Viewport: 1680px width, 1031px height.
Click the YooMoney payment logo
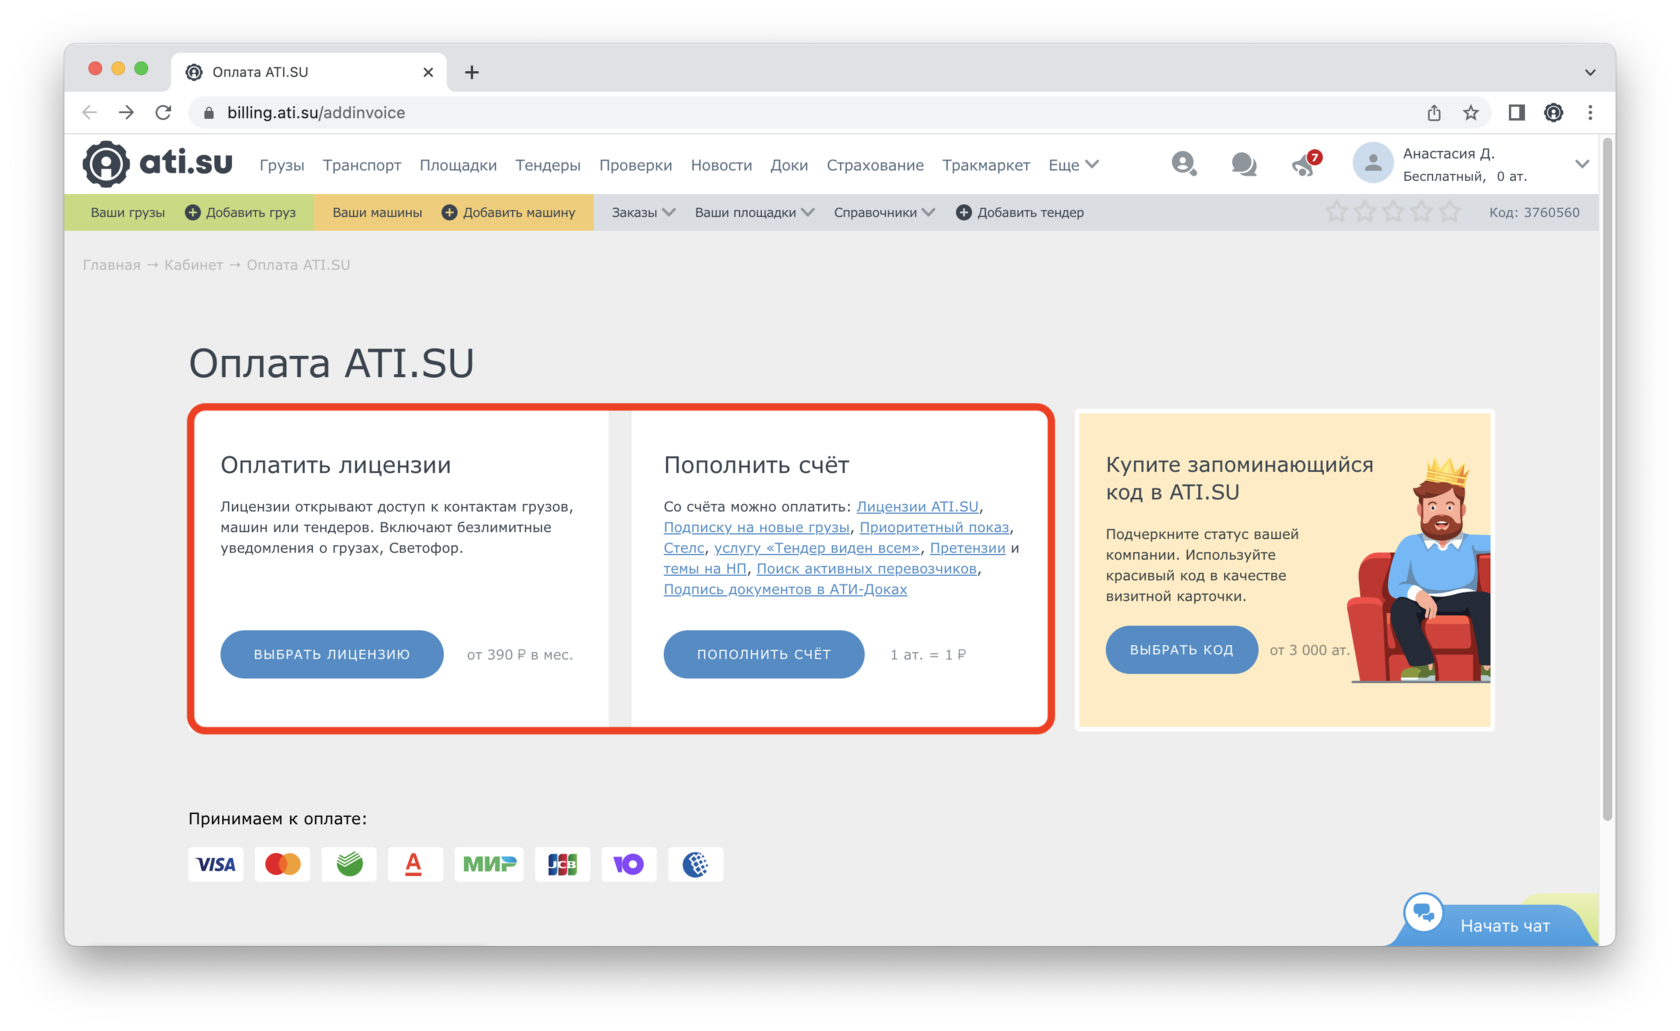(x=629, y=864)
